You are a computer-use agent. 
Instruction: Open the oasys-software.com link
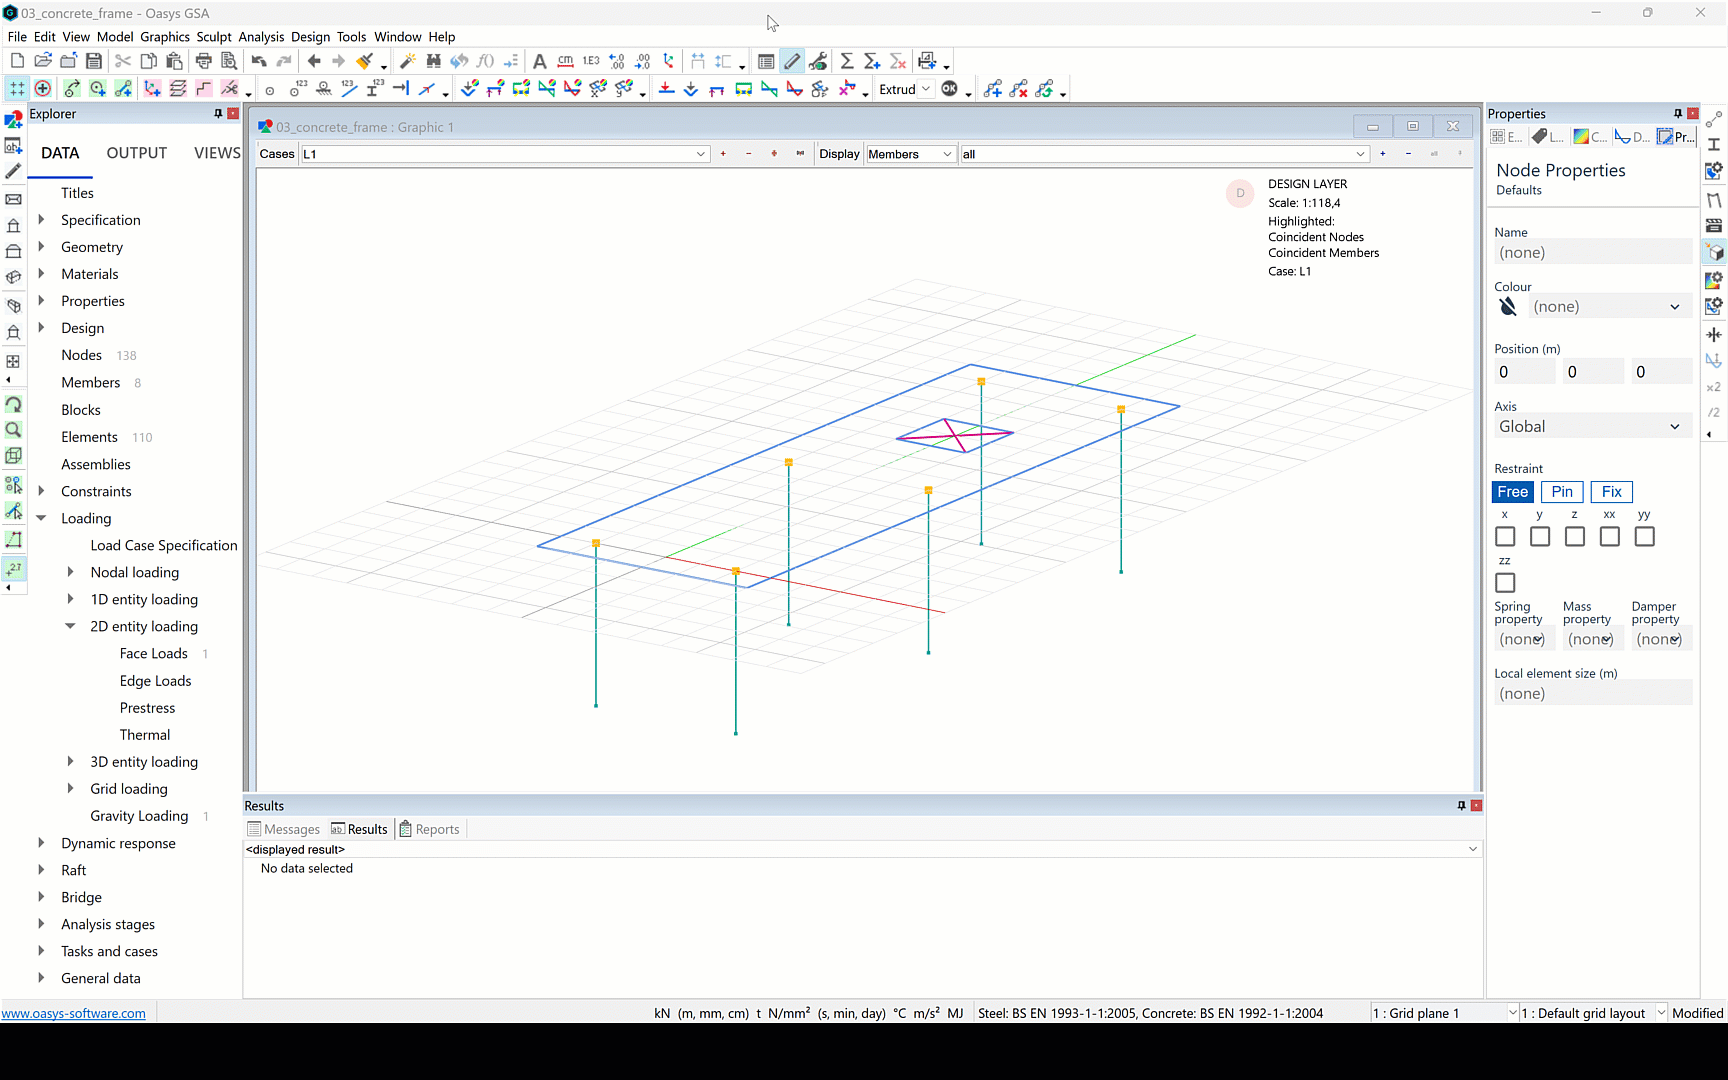73,1013
